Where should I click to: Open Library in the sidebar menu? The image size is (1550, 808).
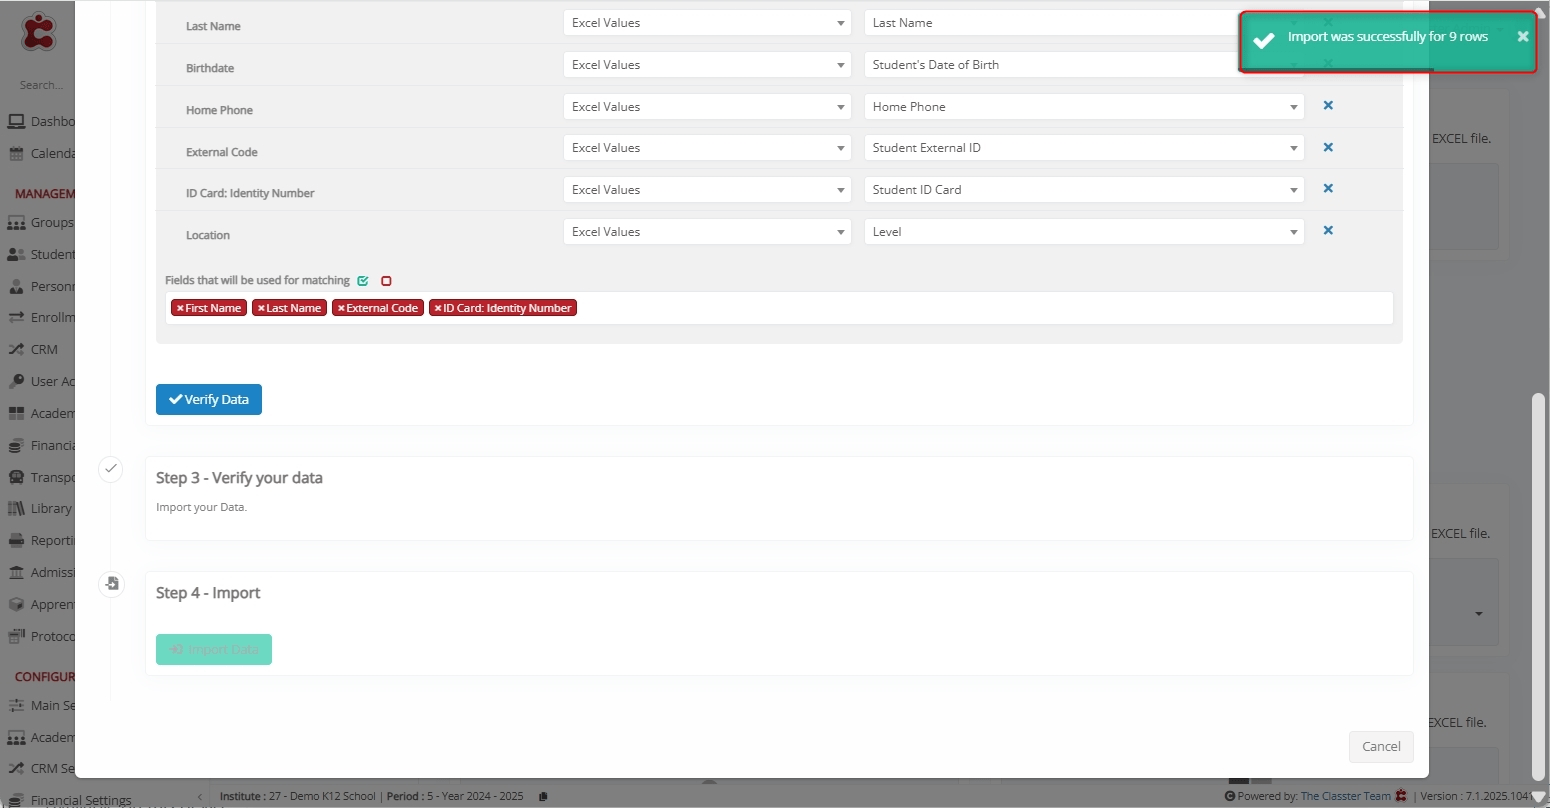[x=50, y=508]
